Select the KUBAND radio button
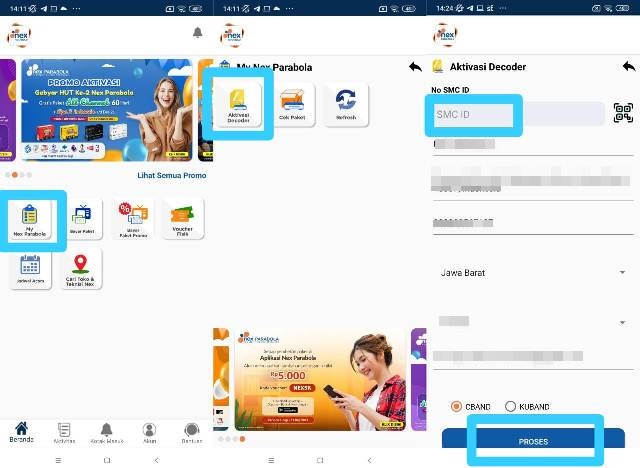Viewport: 640px width, 468px height. coord(511,406)
